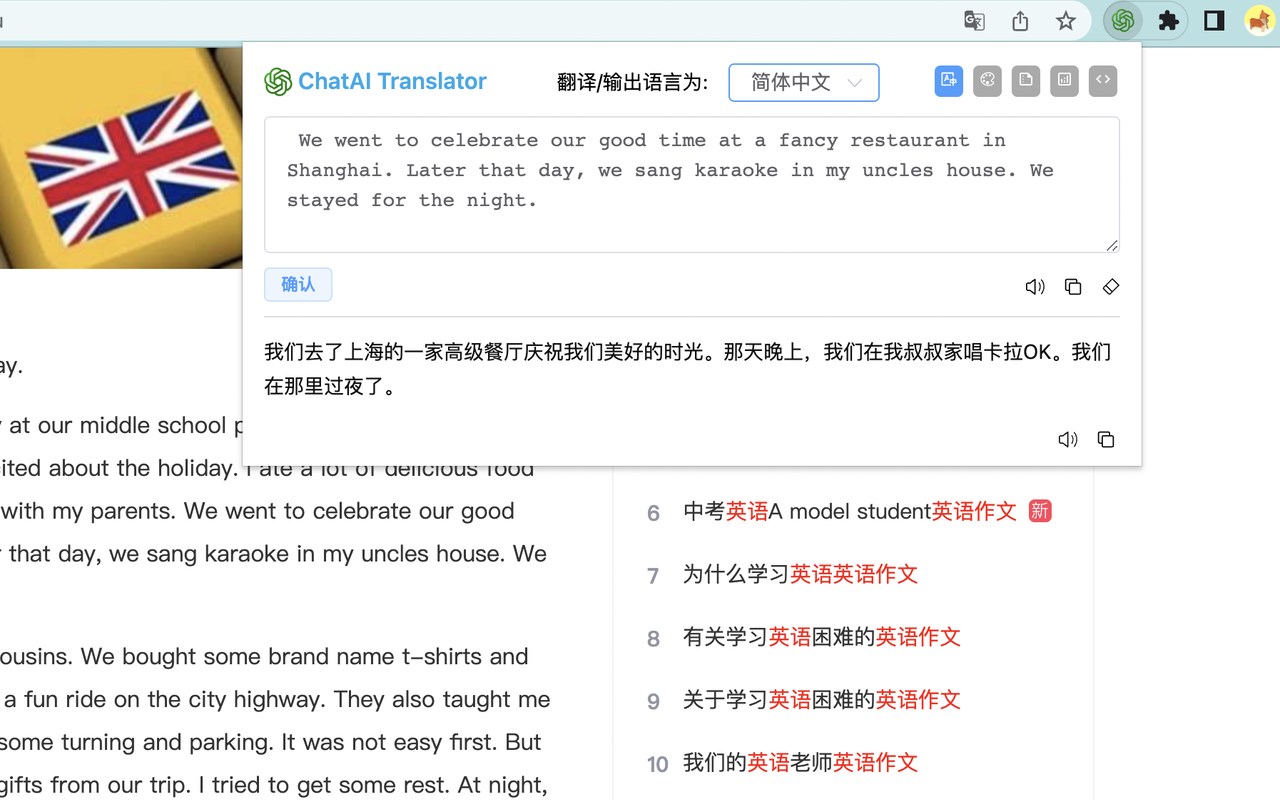Image resolution: width=1280 pixels, height=800 pixels.
Task: Open the 简体中文 output language dropdown
Action: pos(804,82)
